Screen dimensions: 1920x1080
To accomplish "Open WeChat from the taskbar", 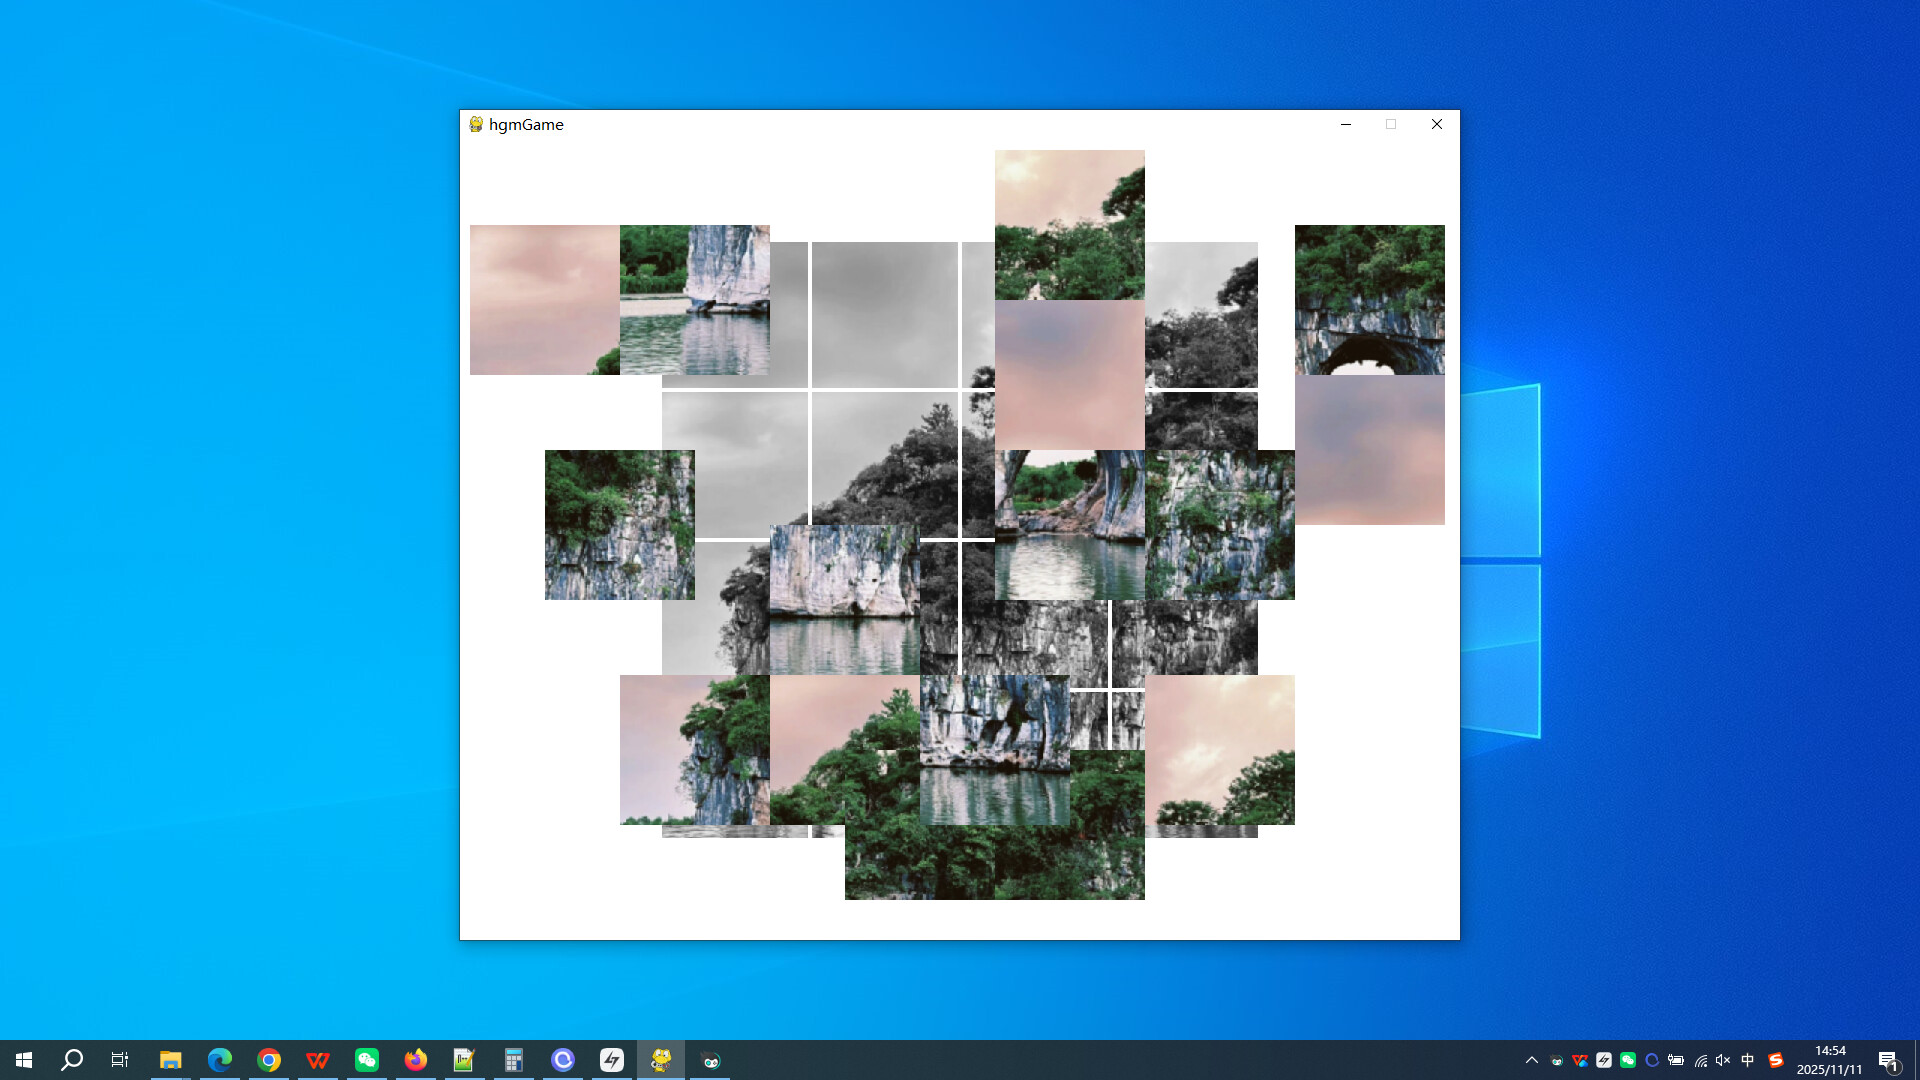I will (366, 1060).
